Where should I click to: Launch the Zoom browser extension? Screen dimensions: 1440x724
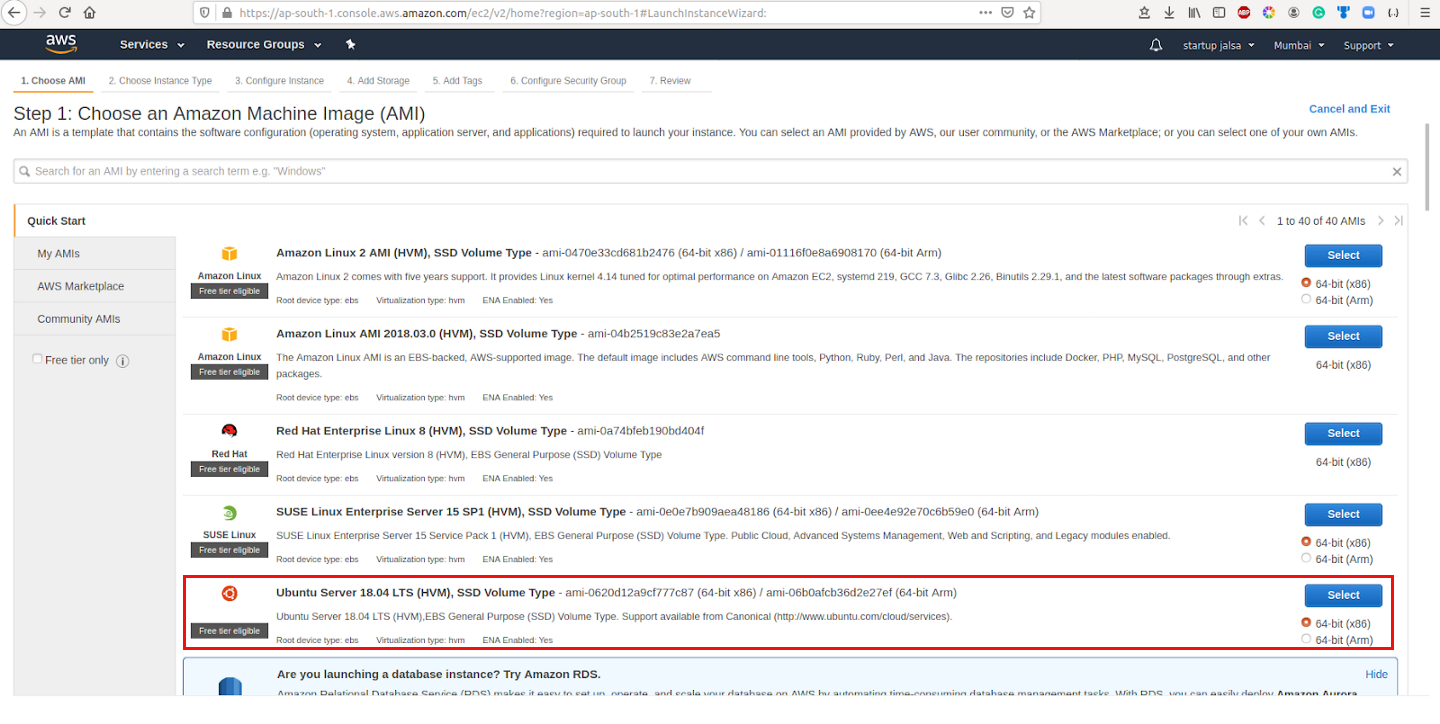(1368, 12)
